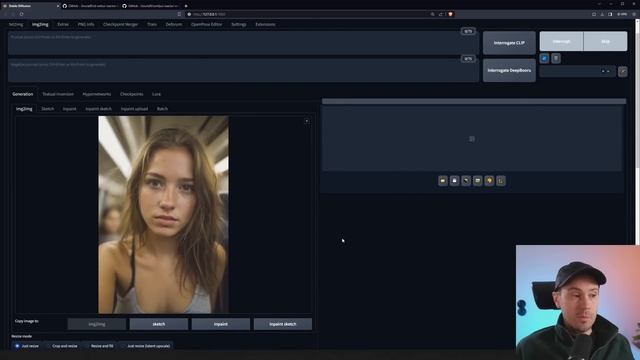Click the Interrogate CLIP button
Image resolution: width=640 pixels, height=360 pixels.
tap(509, 43)
